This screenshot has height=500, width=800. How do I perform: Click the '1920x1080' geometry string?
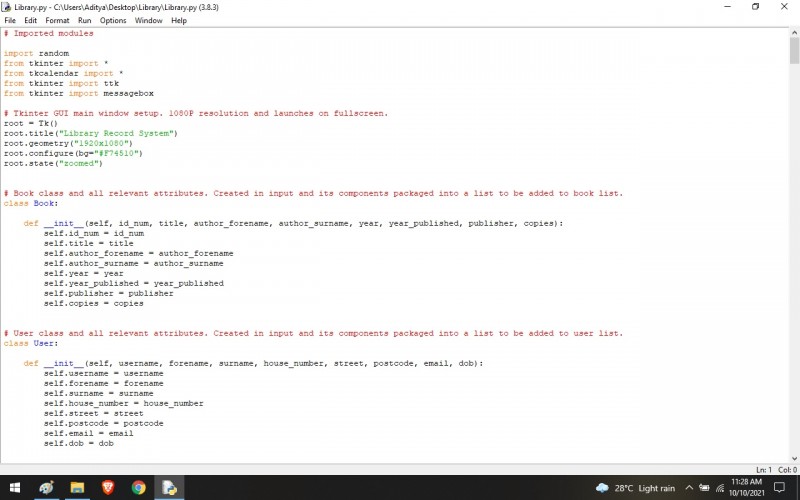[x=101, y=143]
